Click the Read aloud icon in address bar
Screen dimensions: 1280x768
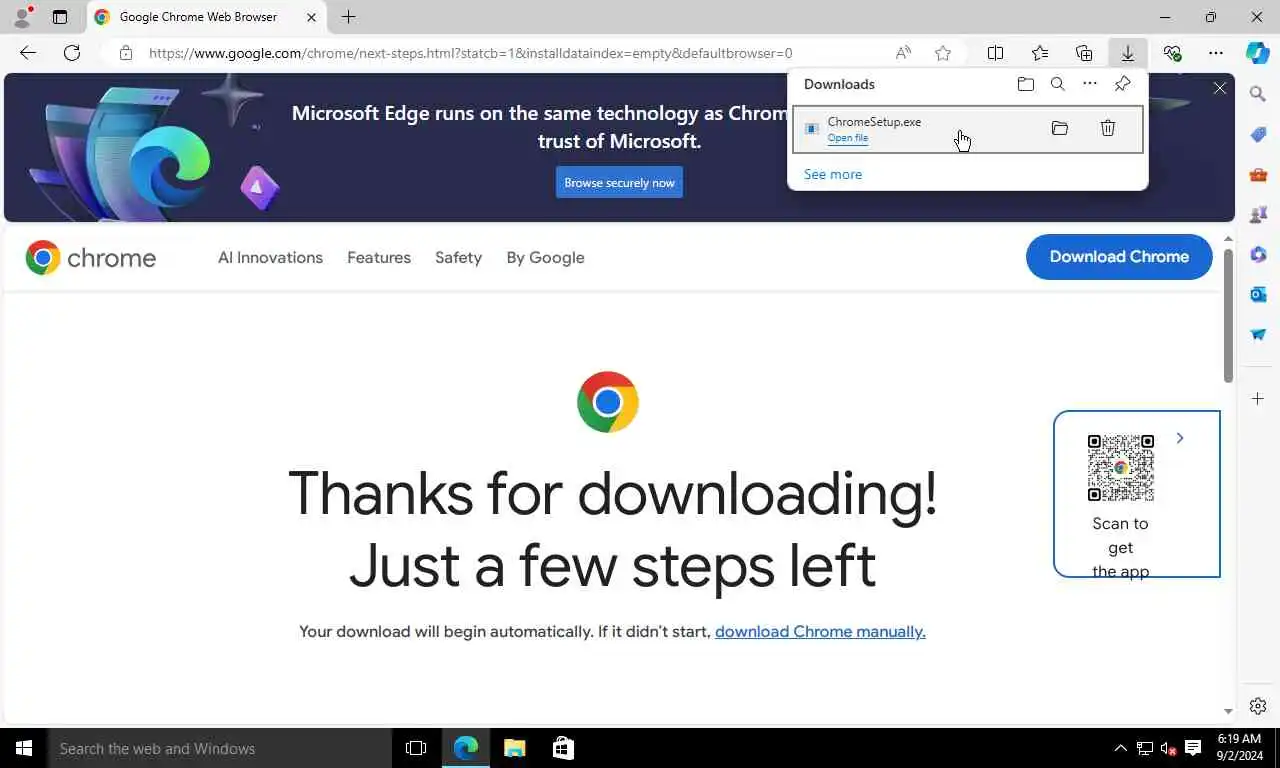point(903,53)
